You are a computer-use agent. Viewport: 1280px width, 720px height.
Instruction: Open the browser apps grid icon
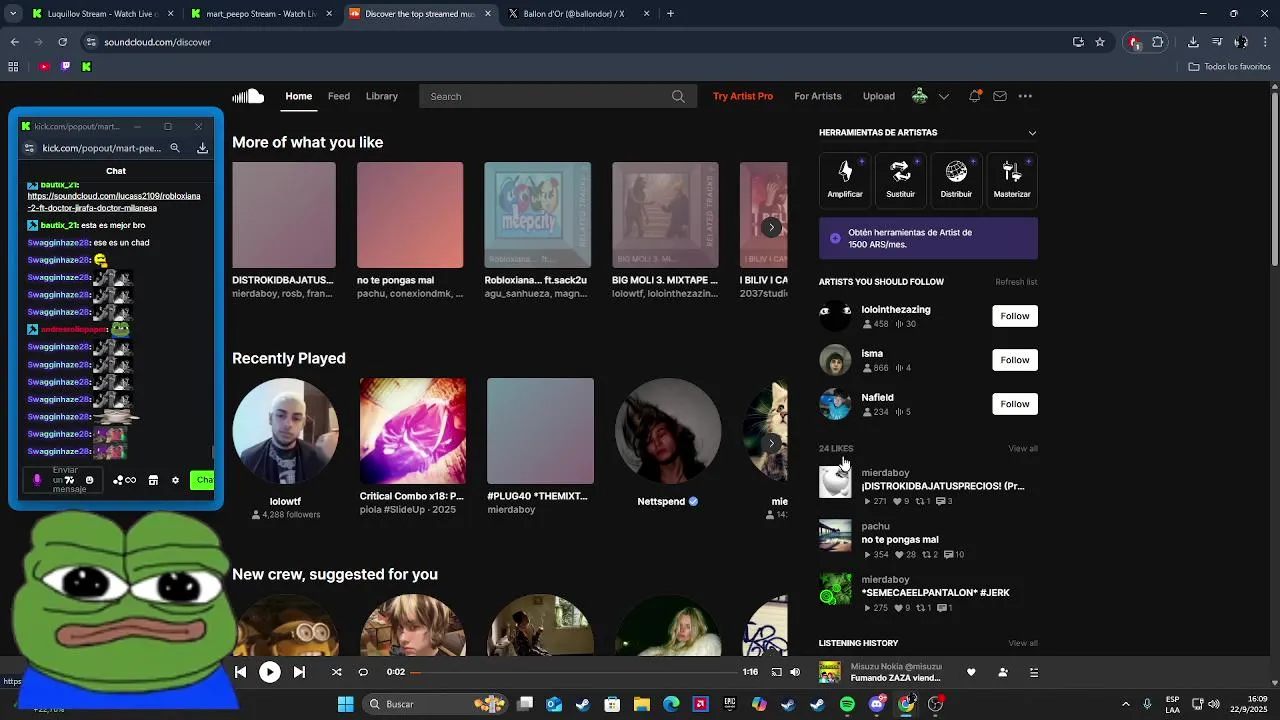pos(13,67)
